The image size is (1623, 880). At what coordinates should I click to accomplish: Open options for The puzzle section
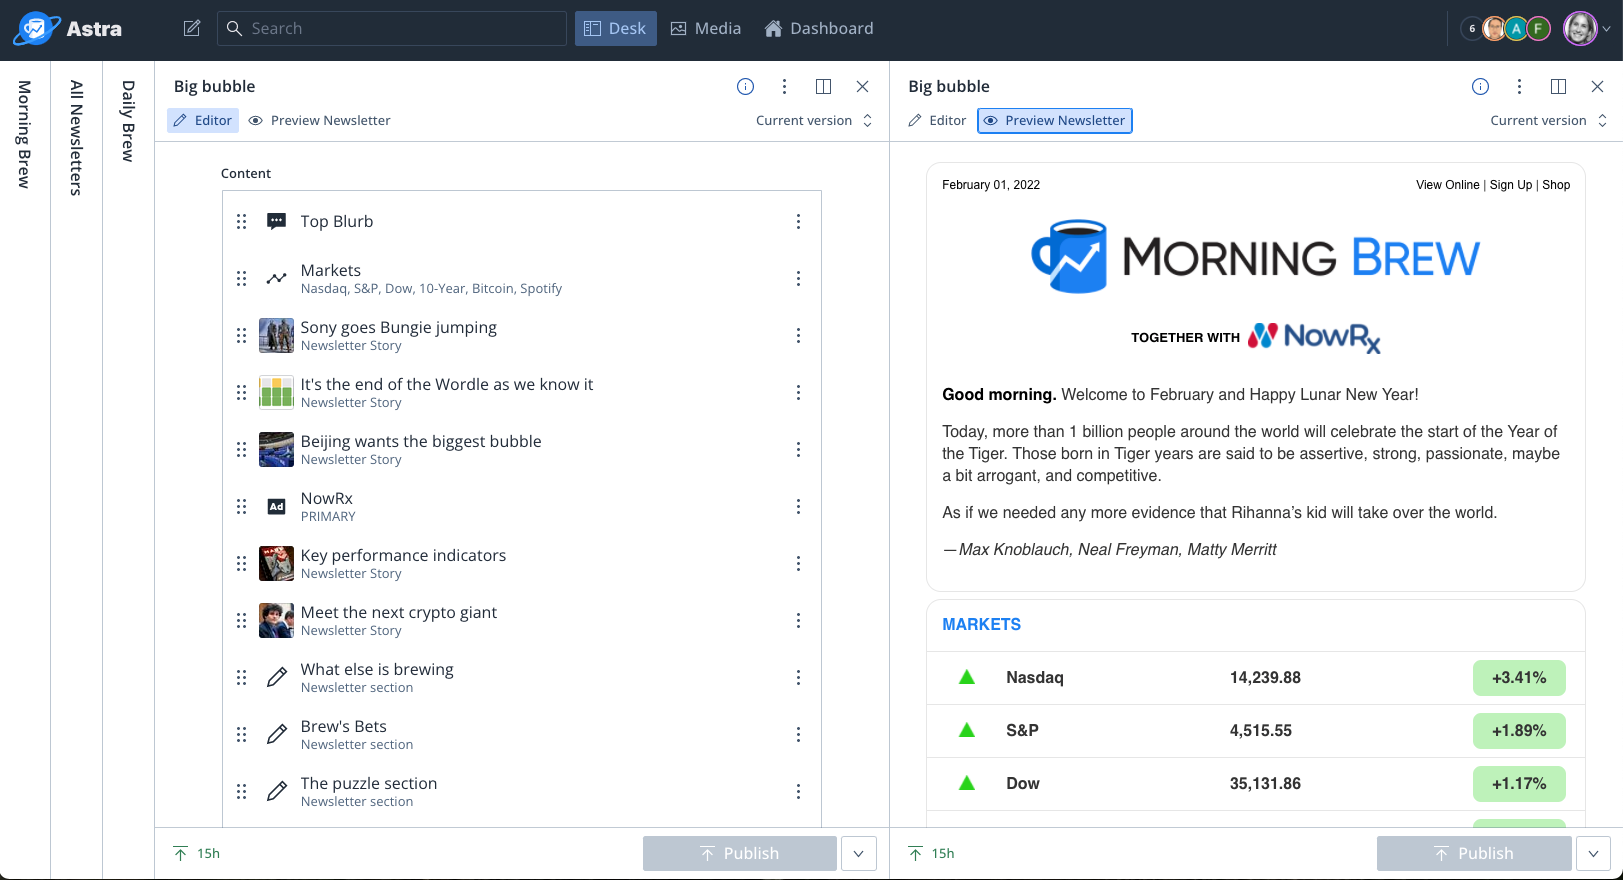click(798, 791)
